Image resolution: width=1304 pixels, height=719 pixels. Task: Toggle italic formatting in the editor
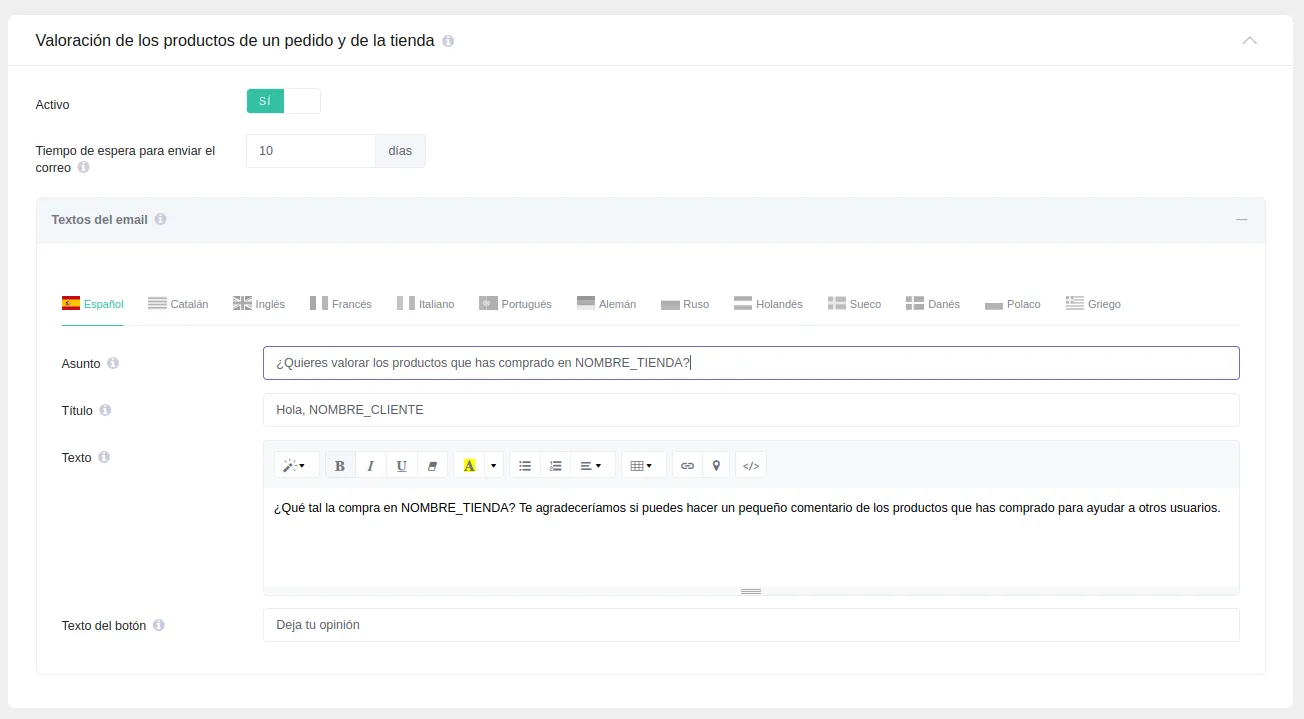(x=370, y=465)
